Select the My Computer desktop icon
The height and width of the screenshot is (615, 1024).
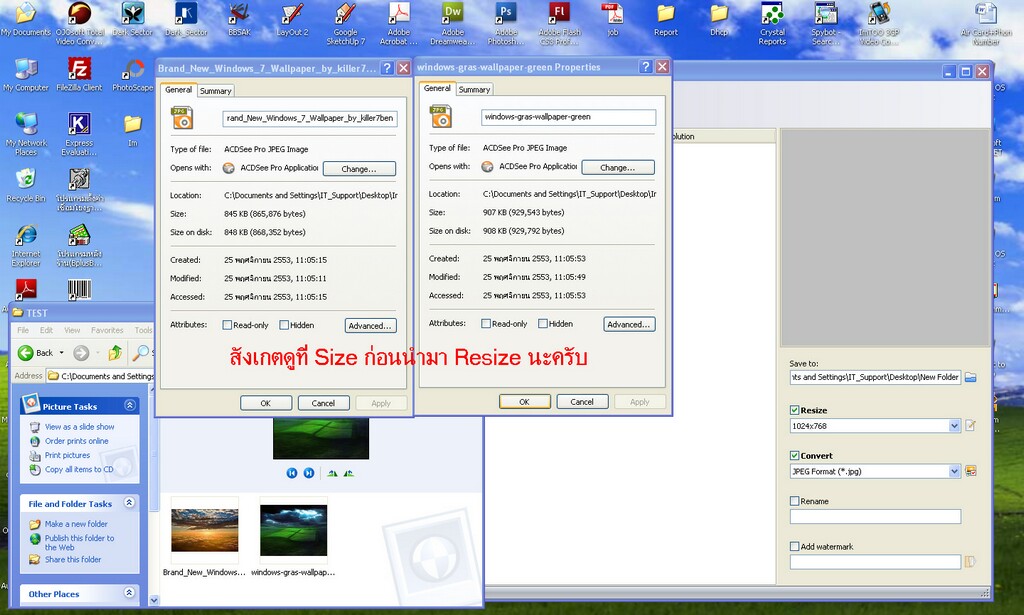point(26,73)
